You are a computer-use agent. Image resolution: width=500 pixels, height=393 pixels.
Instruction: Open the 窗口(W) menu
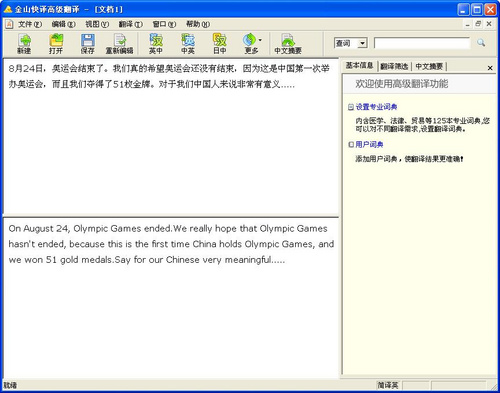[x=164, y=24]
